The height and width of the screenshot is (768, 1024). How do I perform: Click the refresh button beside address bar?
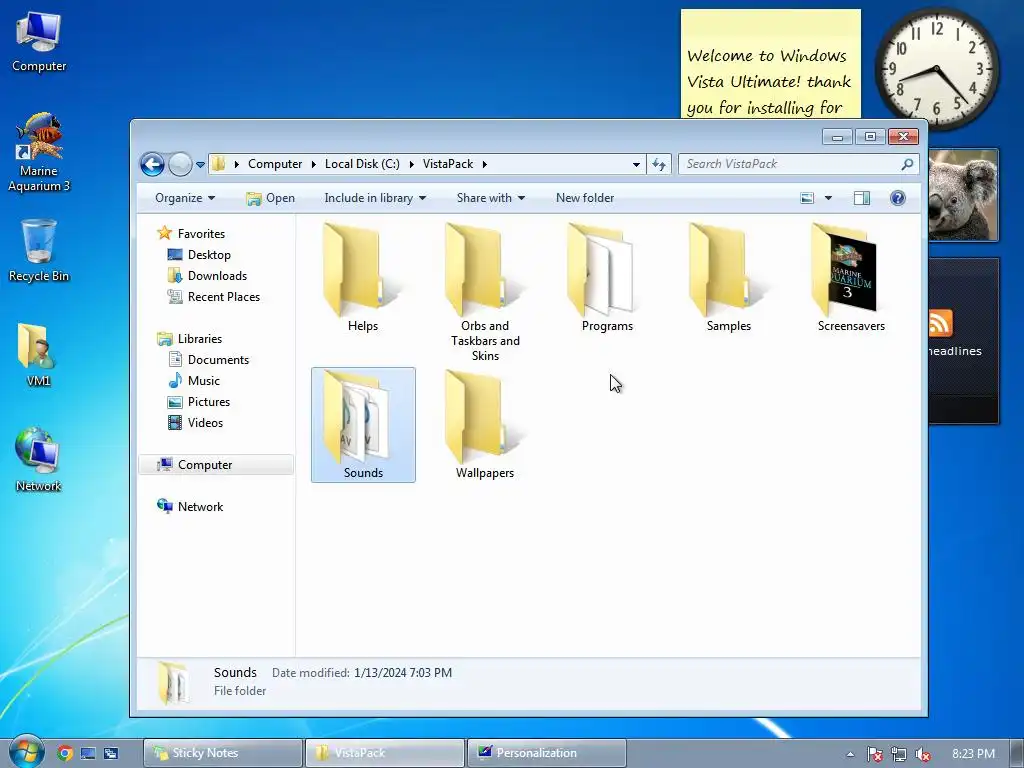(658, 165)
